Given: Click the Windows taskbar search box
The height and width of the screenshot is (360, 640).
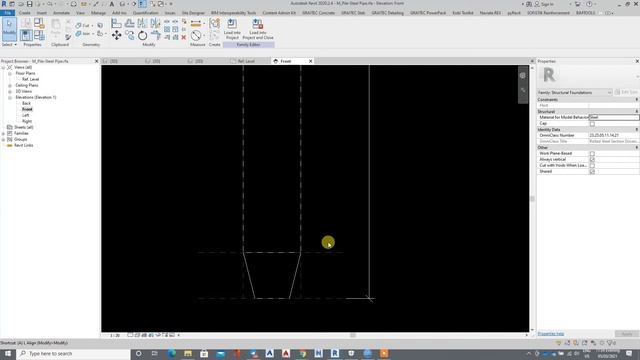Looking at the screenshot, I should [x=73, y=353].
